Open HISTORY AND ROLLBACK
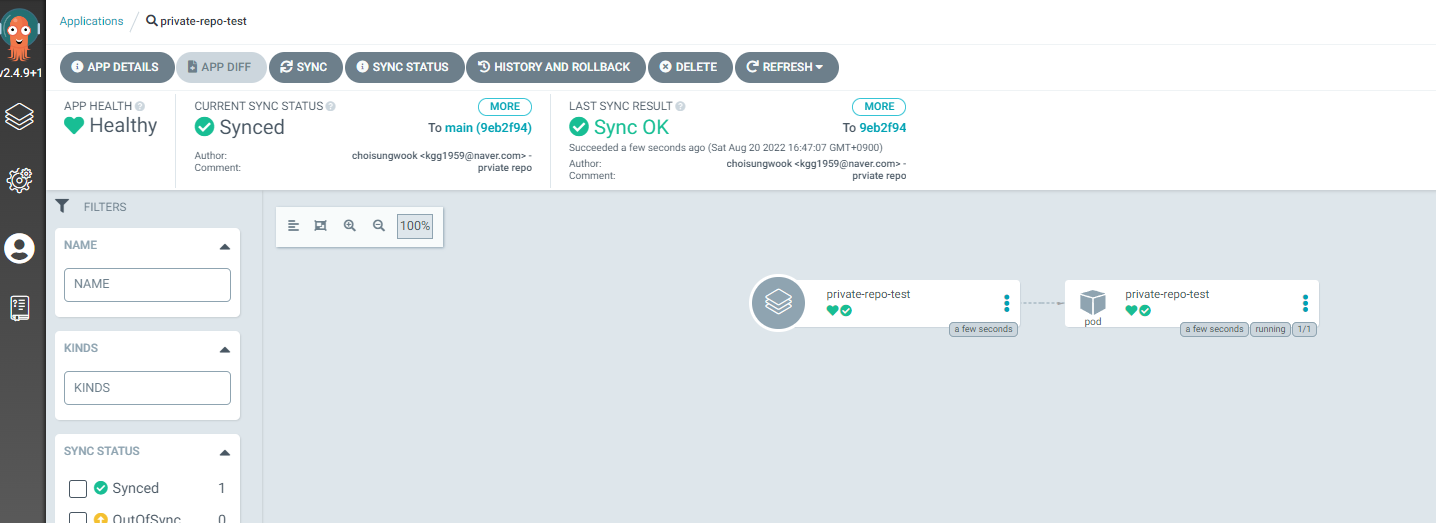The image size is (1436, 523). pyautogui.click(x=555, y=67)
